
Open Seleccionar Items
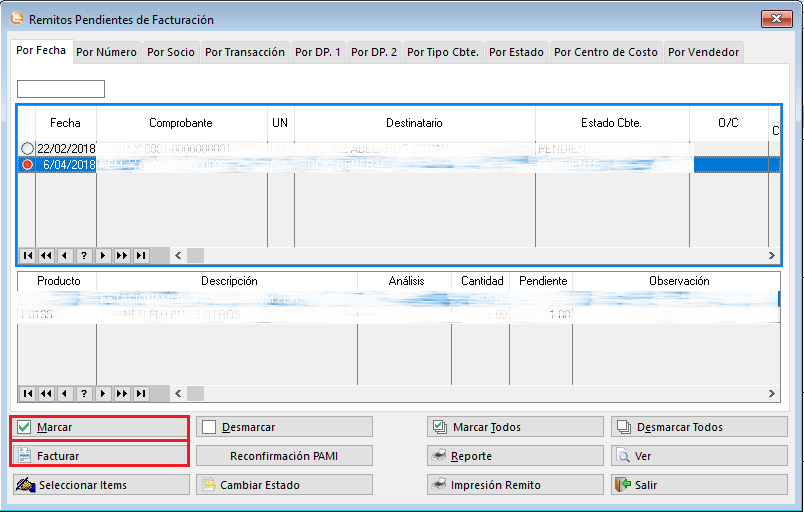coord(99,485)
